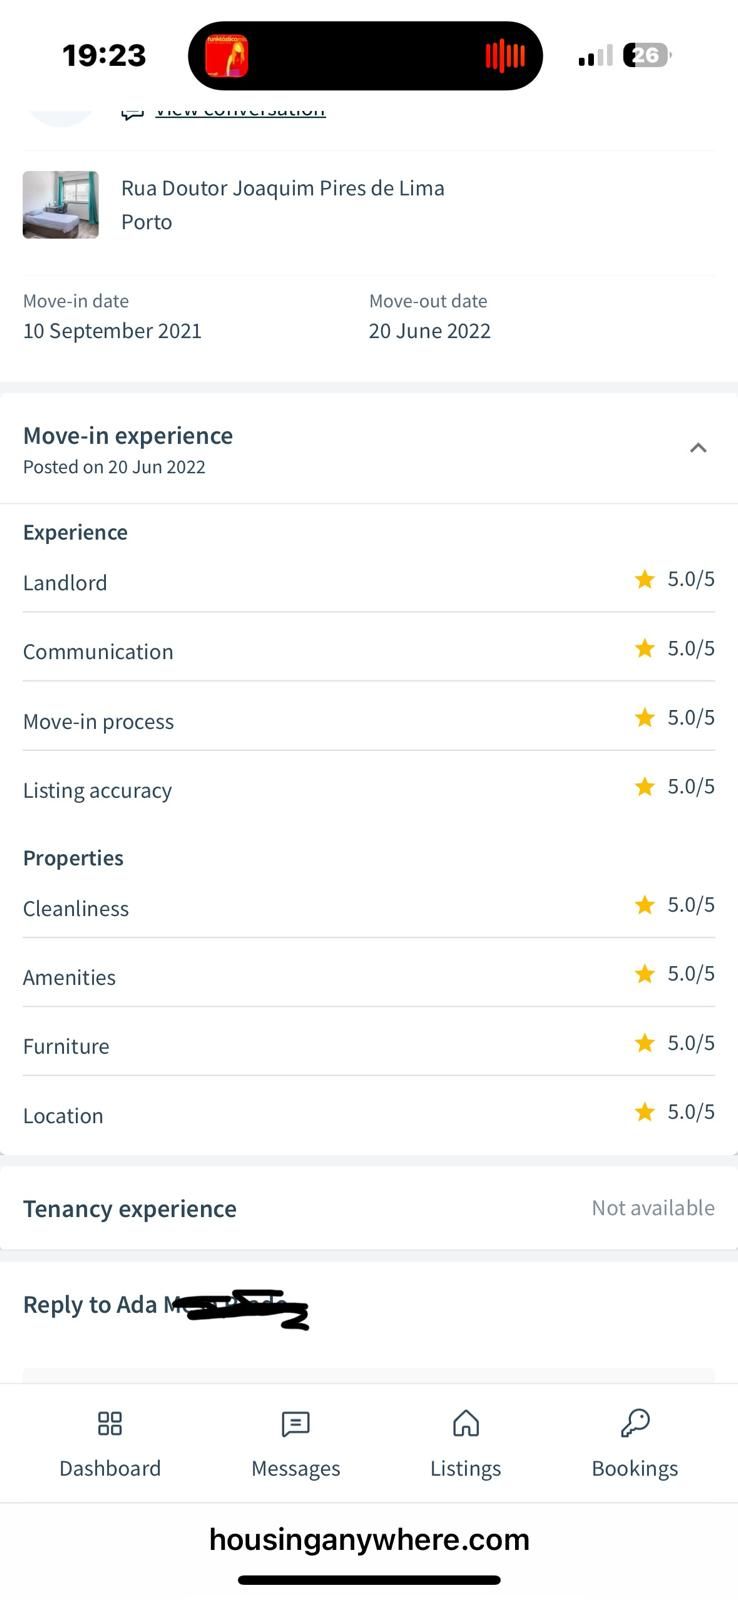Tap the home indicator bar at the bottom
The height and width of the screenshot is (1600, 738).
coord(369,1580)
